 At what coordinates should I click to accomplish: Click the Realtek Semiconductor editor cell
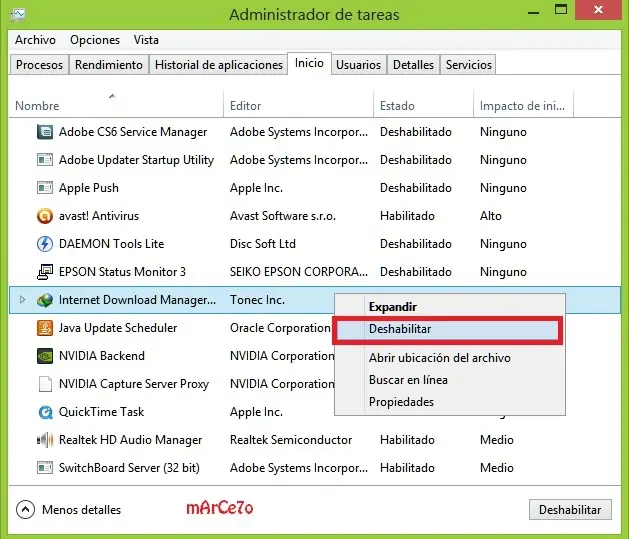(291, 440)
